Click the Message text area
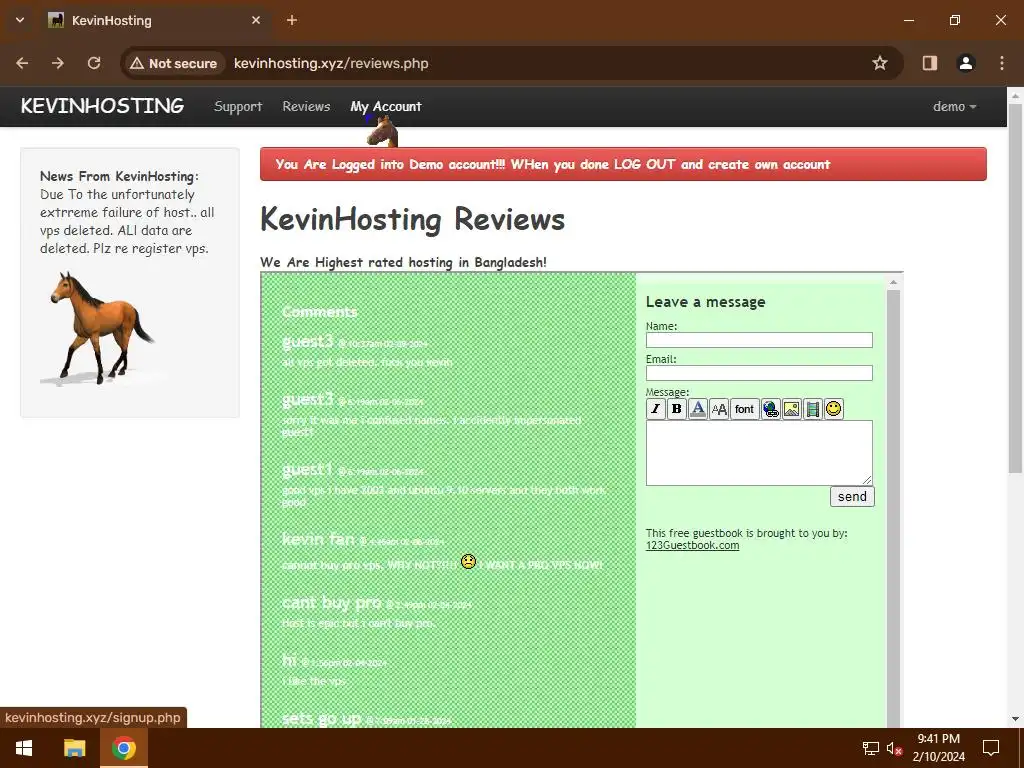 [759, 453]
